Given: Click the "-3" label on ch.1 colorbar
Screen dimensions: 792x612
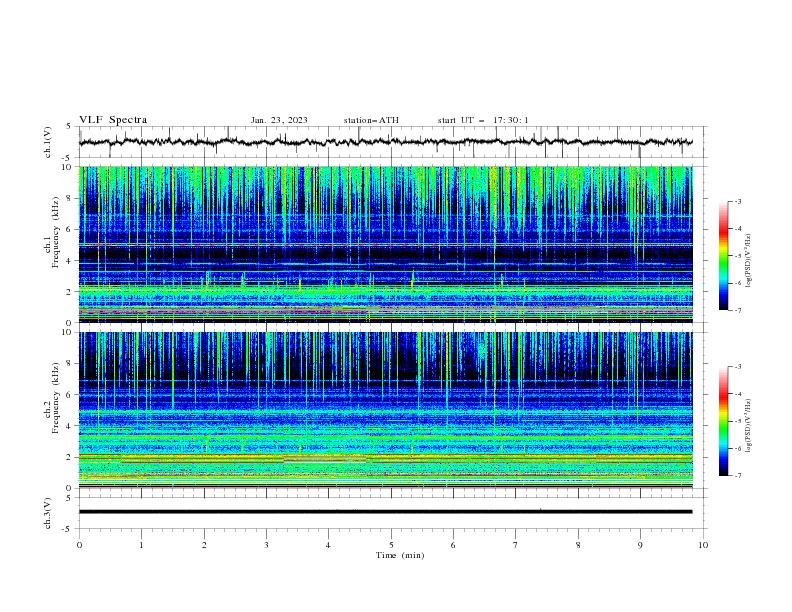Looking at the screenshot, I should [x=738, y=201].
